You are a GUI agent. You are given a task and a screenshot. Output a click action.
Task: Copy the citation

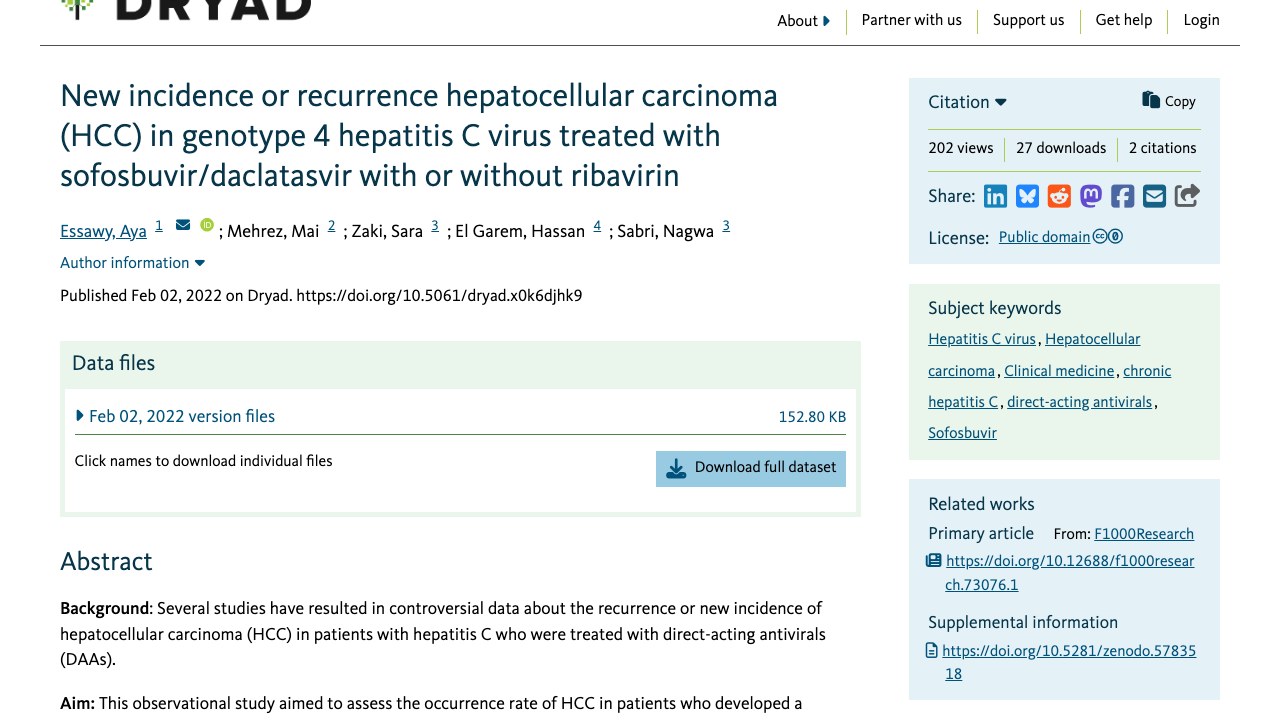tap(1169, 101)
